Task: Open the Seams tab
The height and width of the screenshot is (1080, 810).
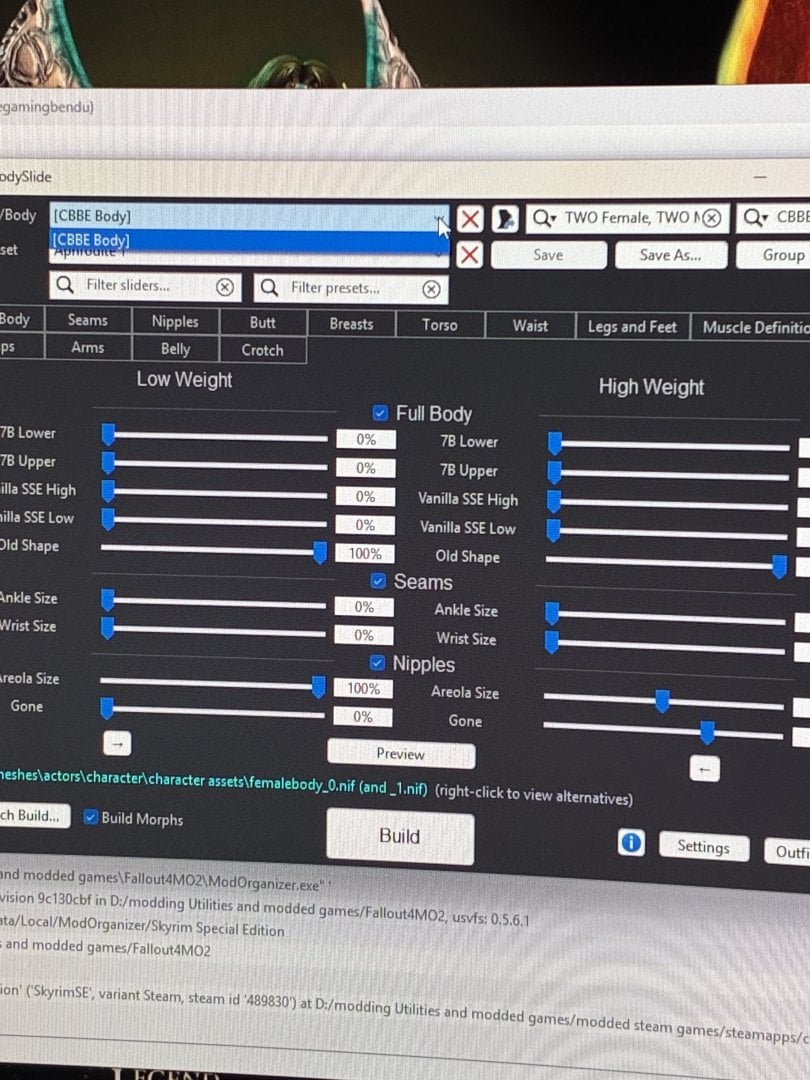Action: tap(87, 320)
